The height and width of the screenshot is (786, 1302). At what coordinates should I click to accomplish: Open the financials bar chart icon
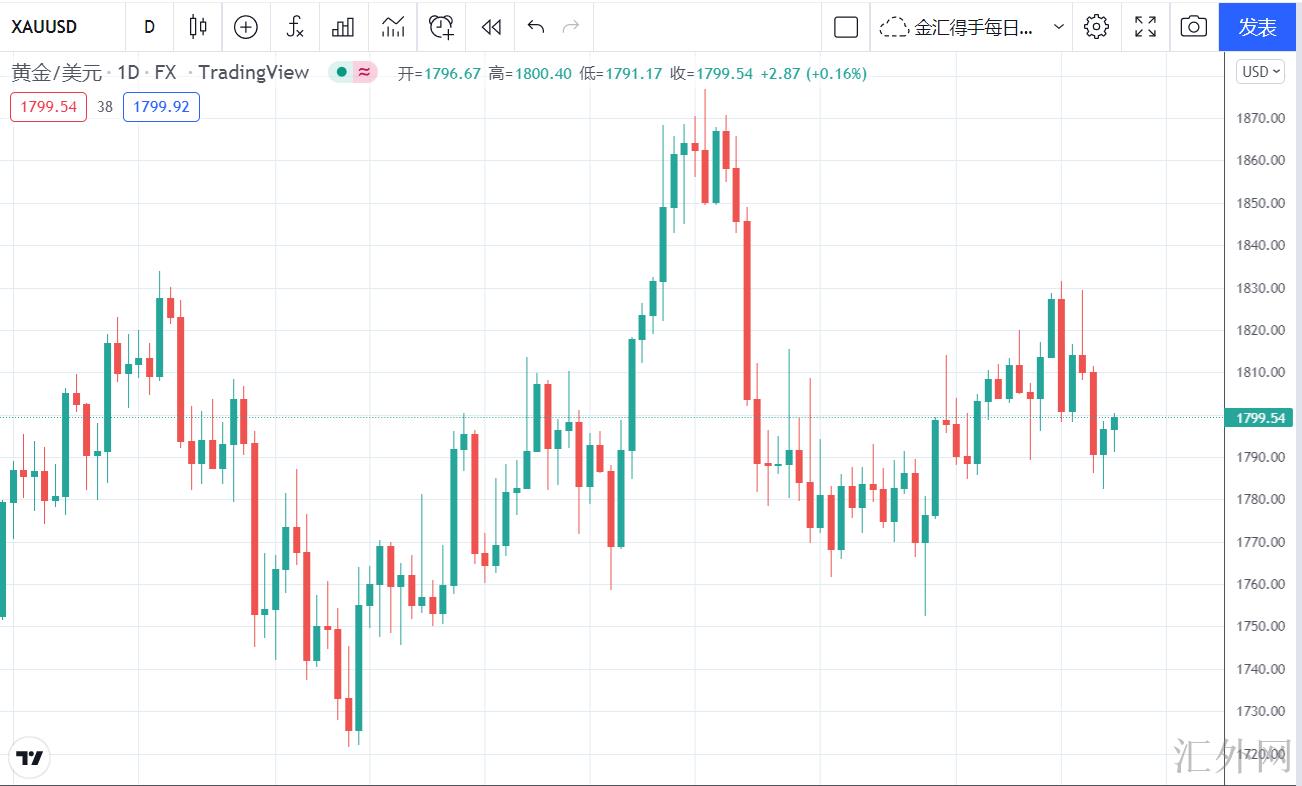pyautogui.click(x=343, y=27)
